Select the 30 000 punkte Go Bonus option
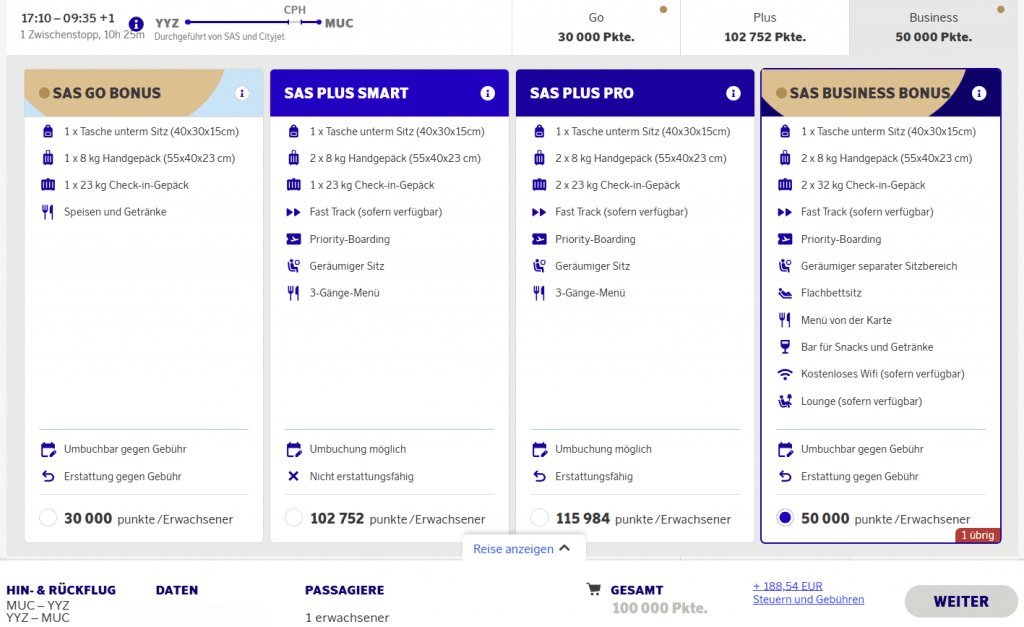This screenshot has width=1024, height=627. pyautogui.click(x=48, y=518)
